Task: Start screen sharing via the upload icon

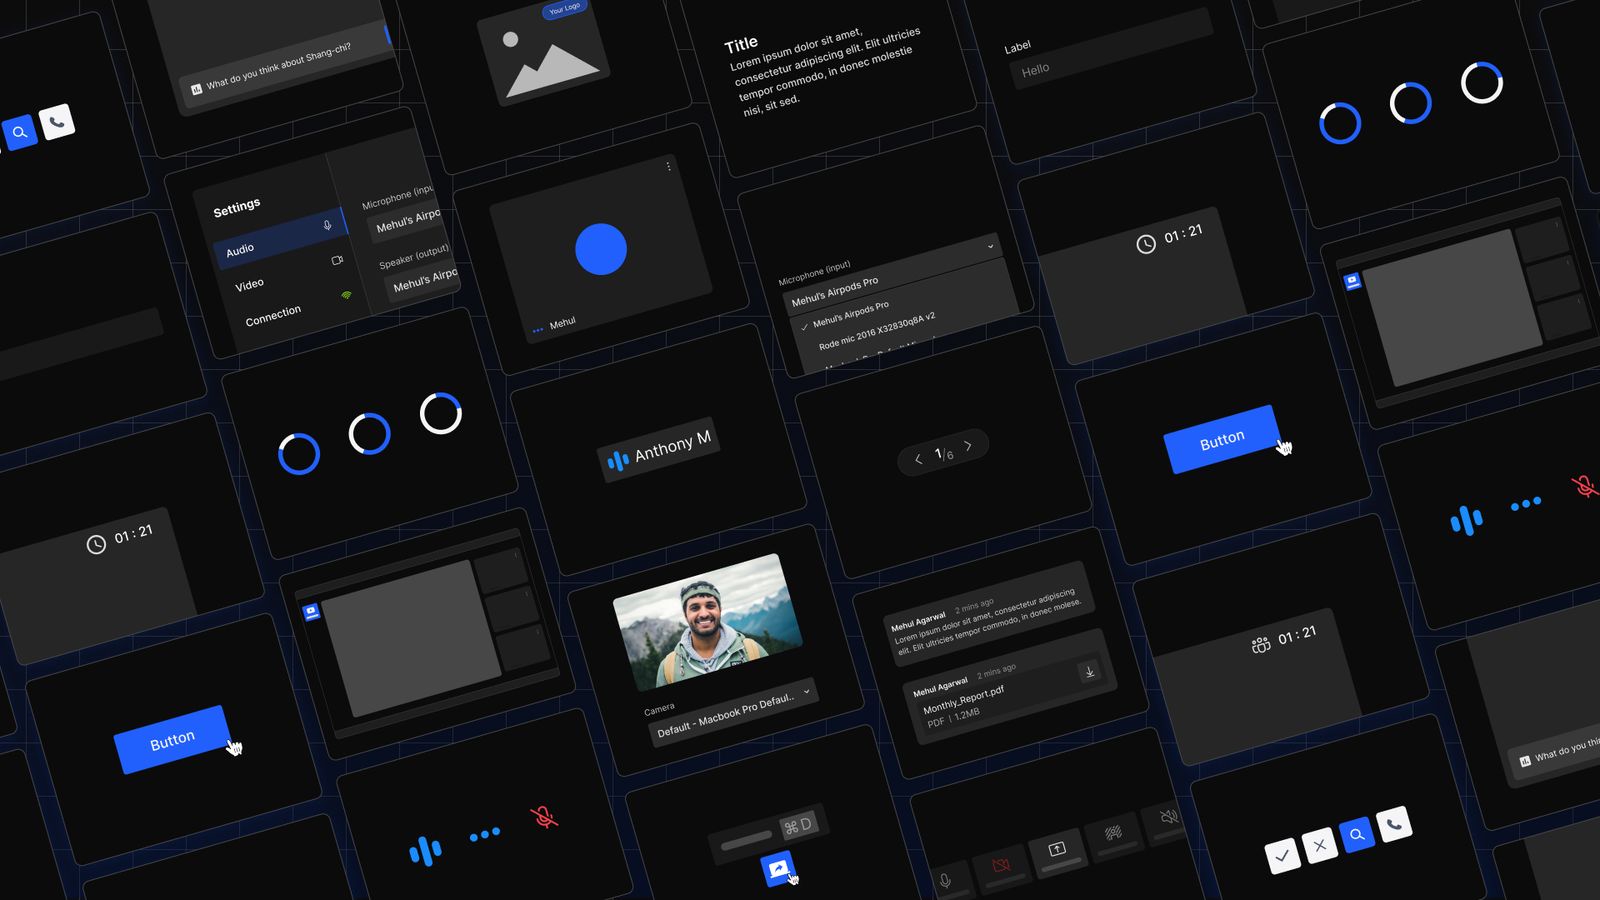Action: click(x=1056, y=848)
